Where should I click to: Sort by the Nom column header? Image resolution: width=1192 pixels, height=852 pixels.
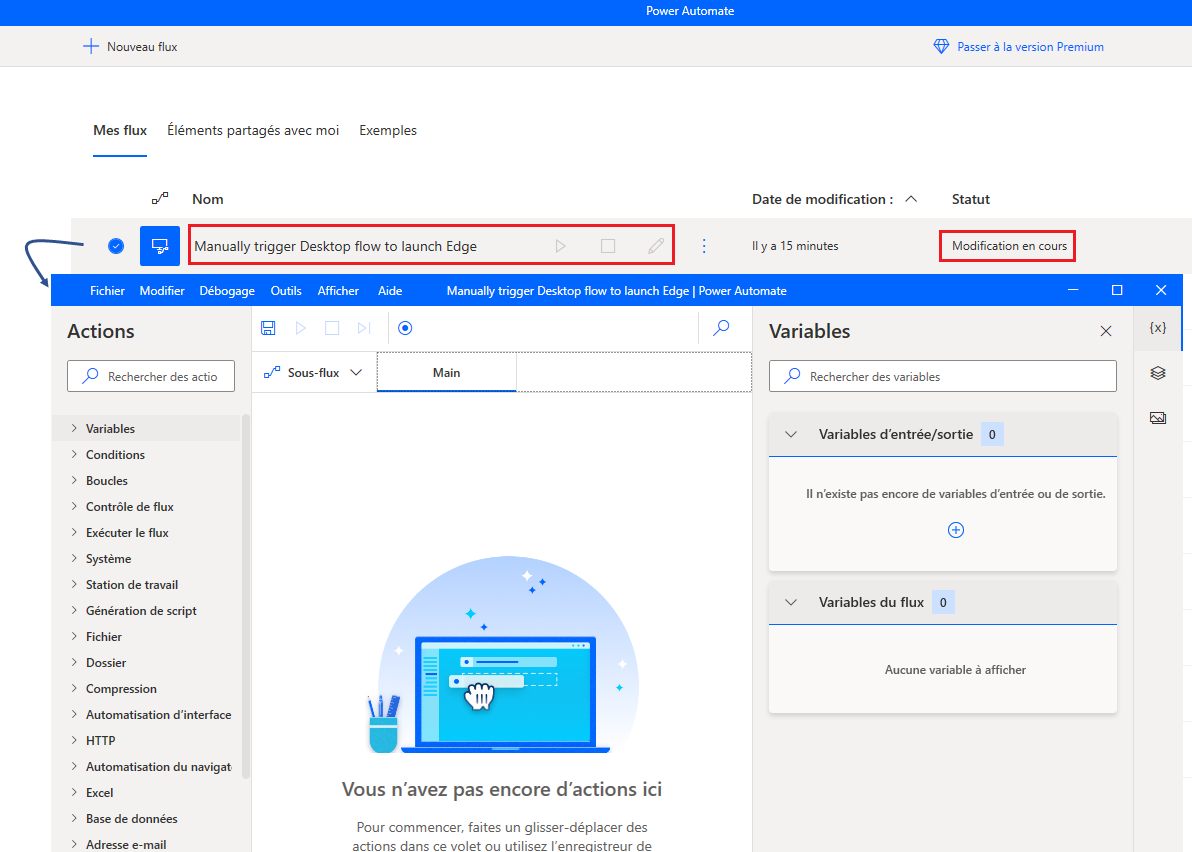coord(208,199)
